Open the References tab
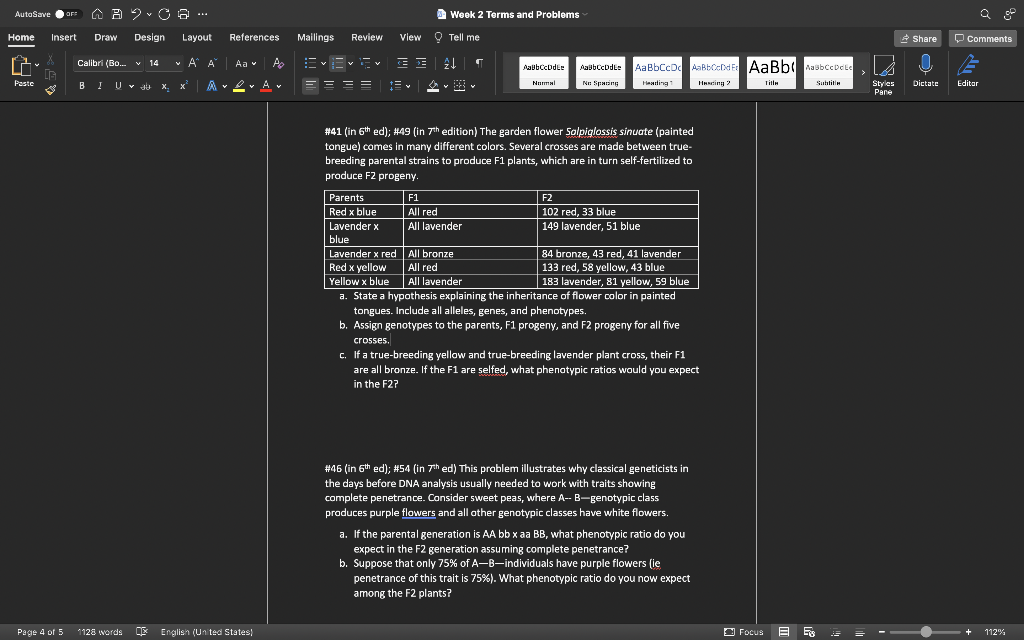This screenshot has height=640, width=1024. pos(254,37)
